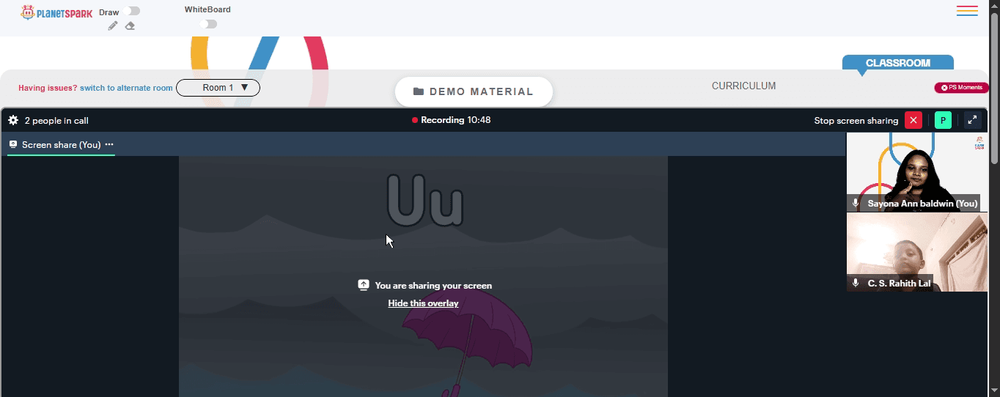Click Hide this overlay link
Viewport: 1000px width, 397px height.
[x=423, y=303]
